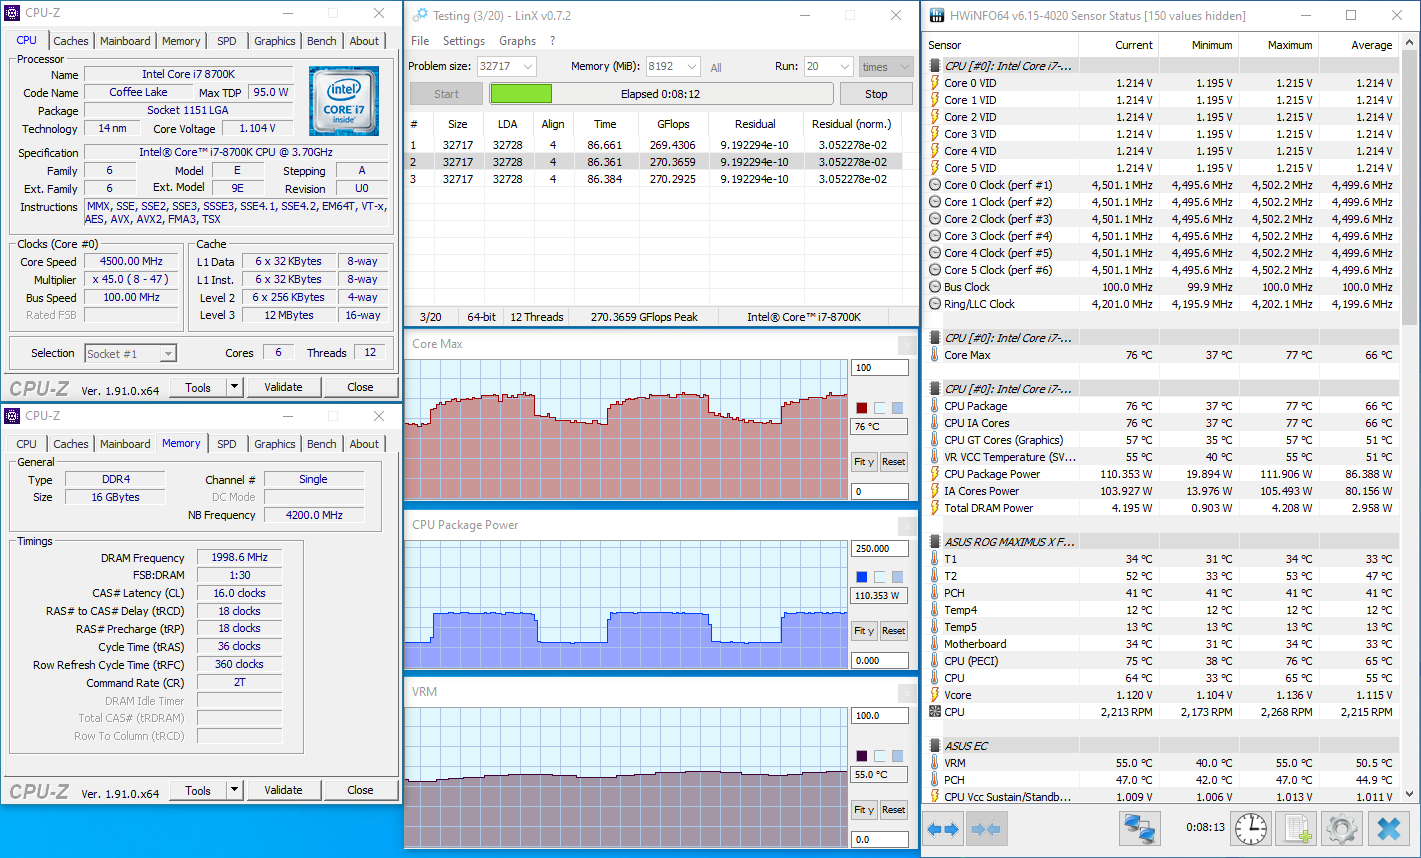
Task: Switch to Bench tab in upper CPU-Z window
Action: coord(321,41)
